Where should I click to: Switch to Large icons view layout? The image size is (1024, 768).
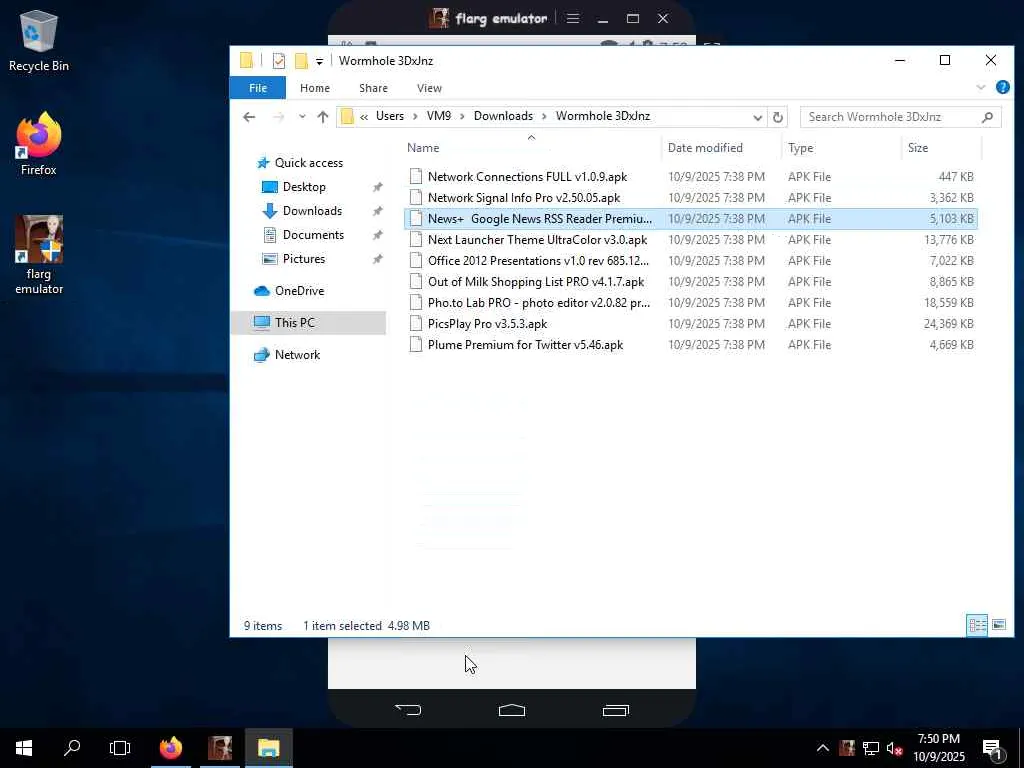pyautogui.click(x=999, y=625)
